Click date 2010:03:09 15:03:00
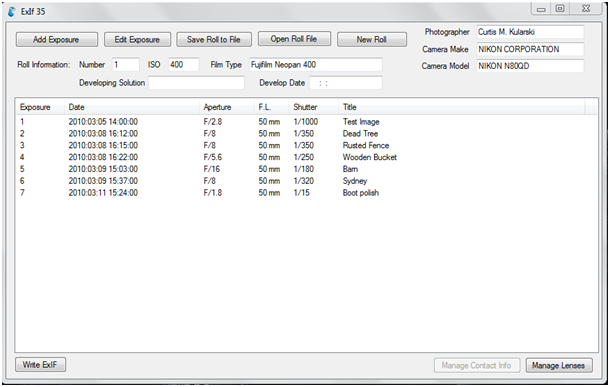The image size is (610, 387). [x=103, y=169]
